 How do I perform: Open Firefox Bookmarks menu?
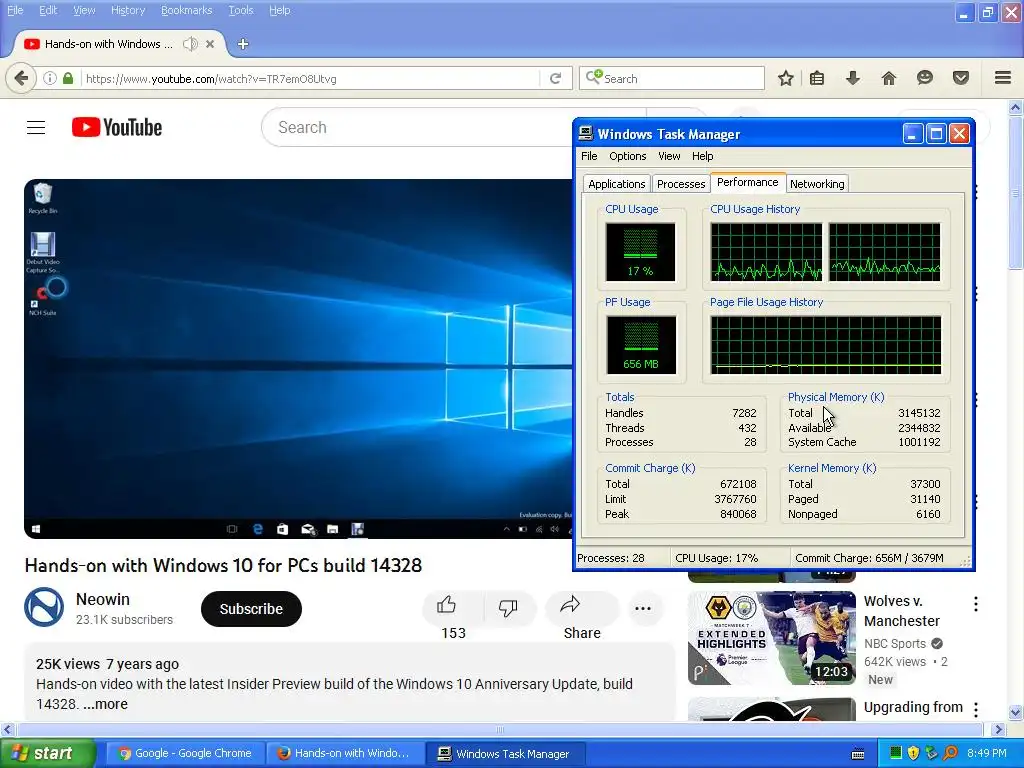[186, 10]
